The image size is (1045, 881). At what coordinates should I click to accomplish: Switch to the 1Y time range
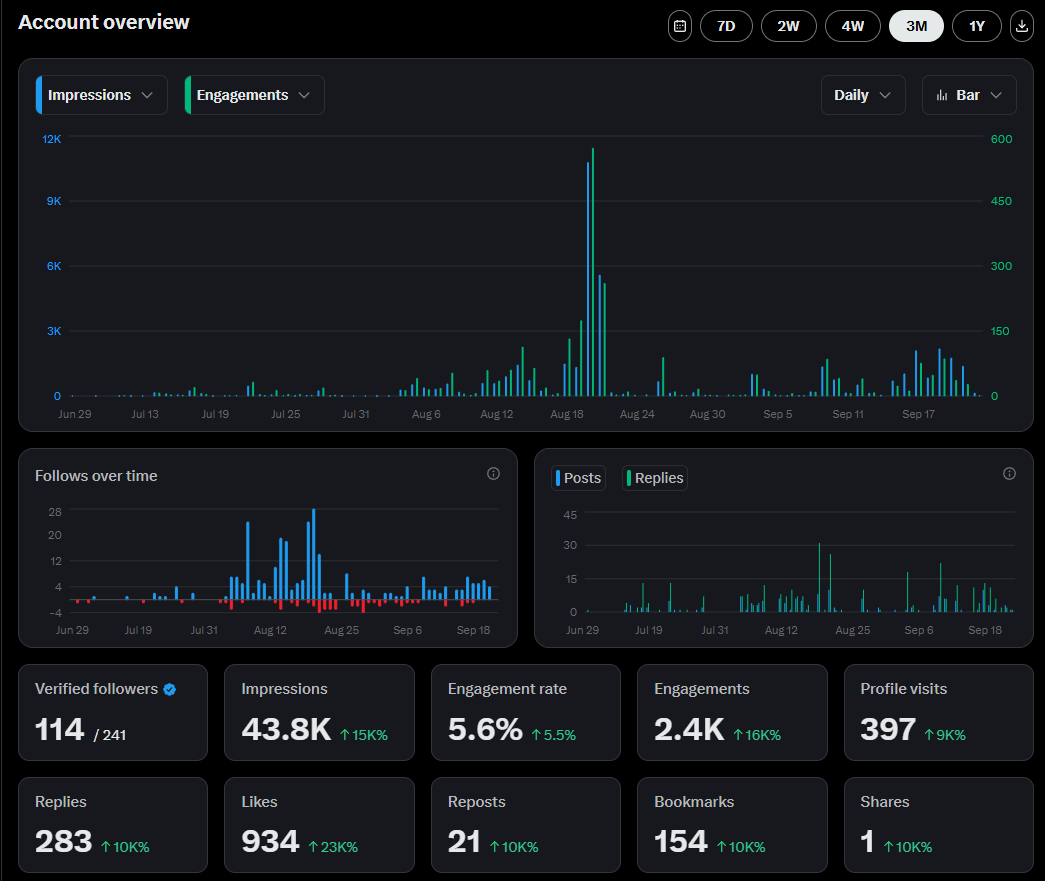click(977, 26)
